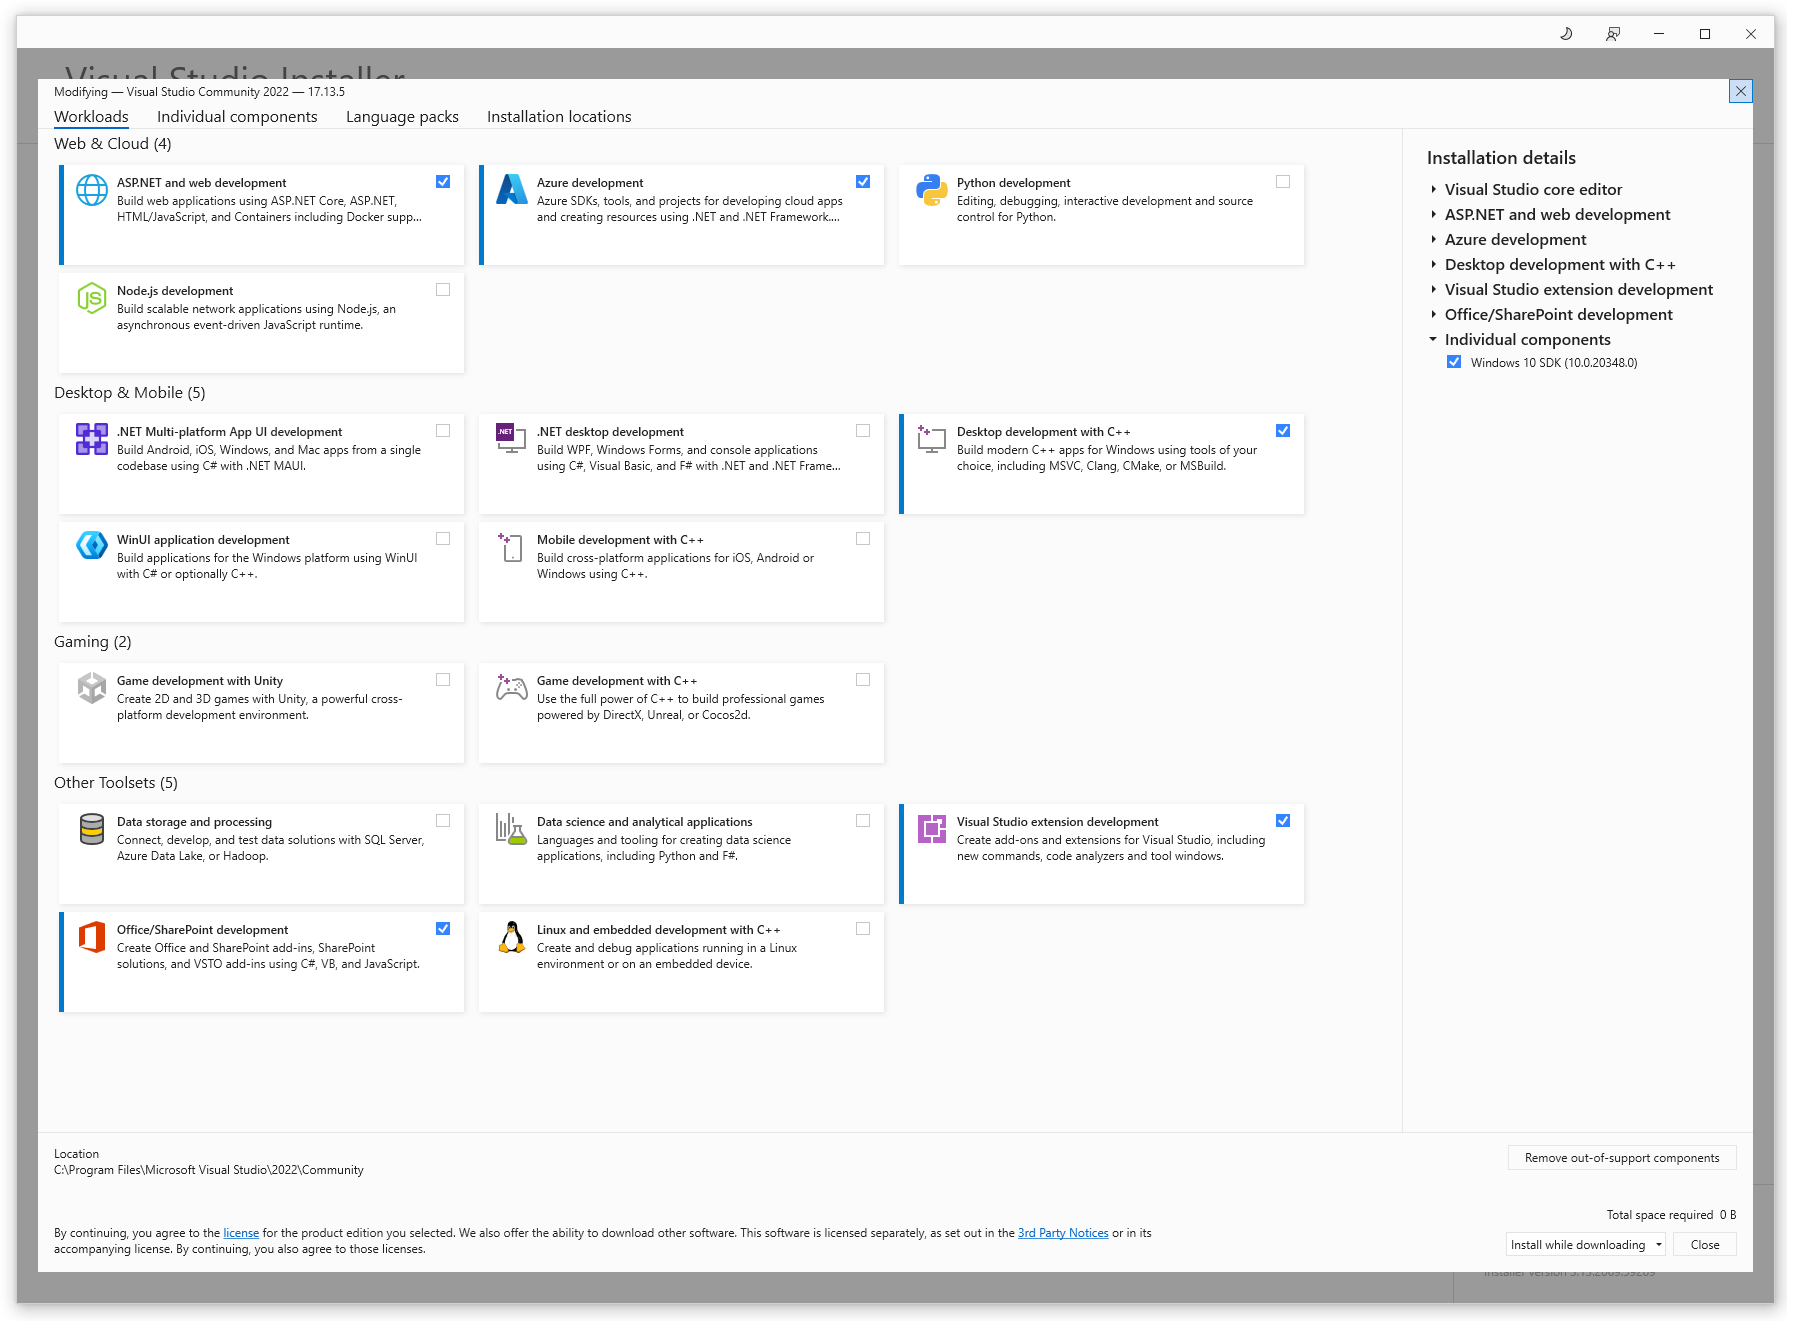Check the Game development with C++ checkbox

coord(863,680)
